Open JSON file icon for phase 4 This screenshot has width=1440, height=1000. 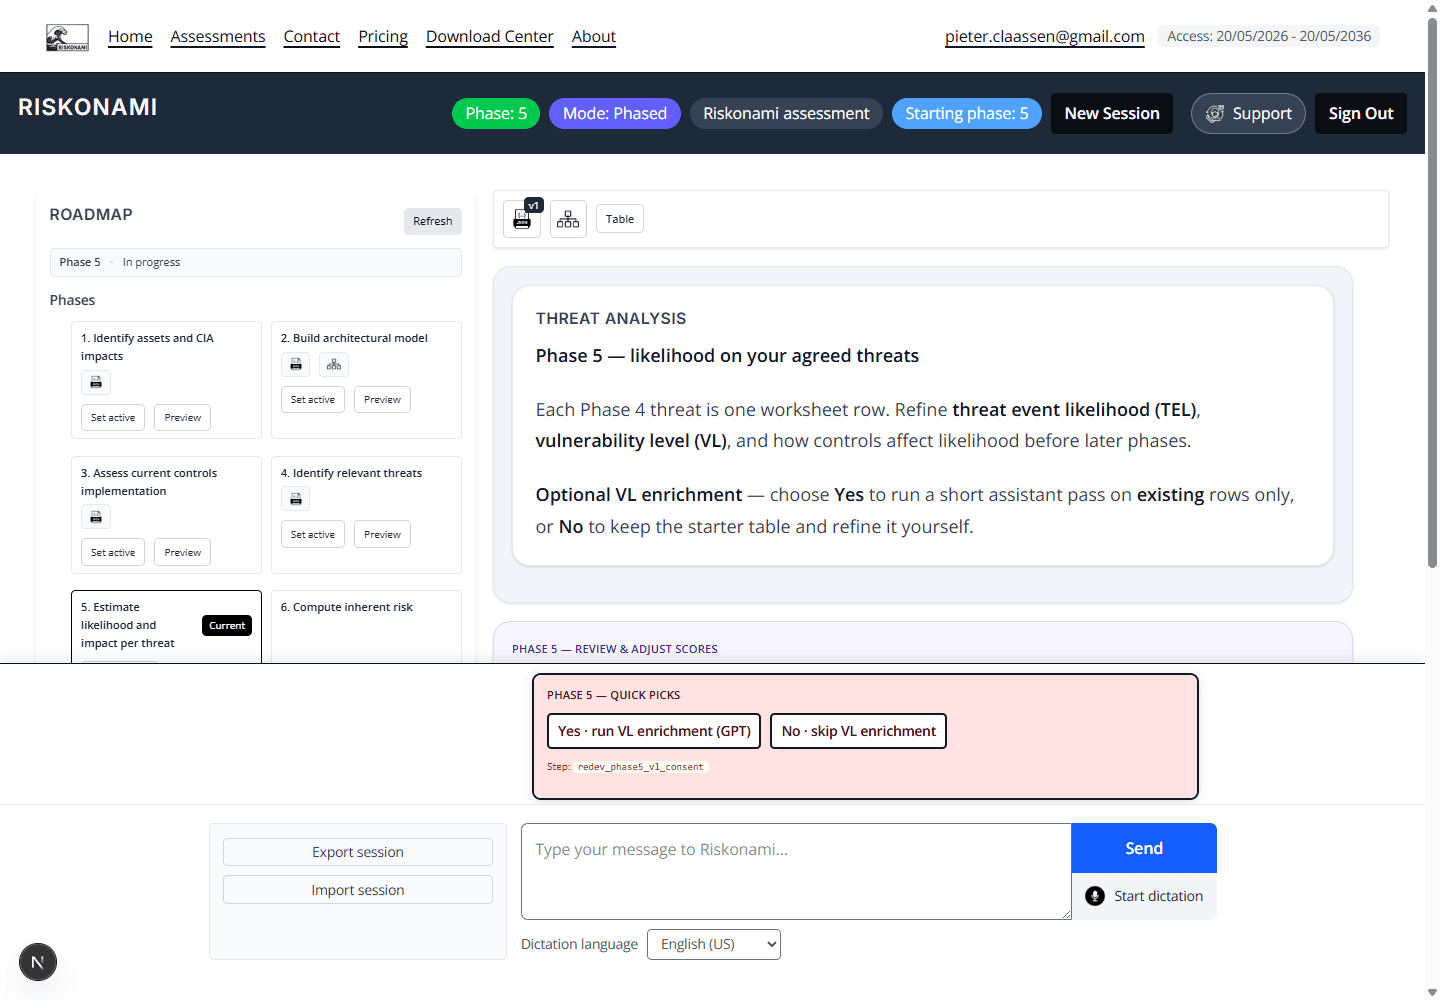[x=296, y=499]
